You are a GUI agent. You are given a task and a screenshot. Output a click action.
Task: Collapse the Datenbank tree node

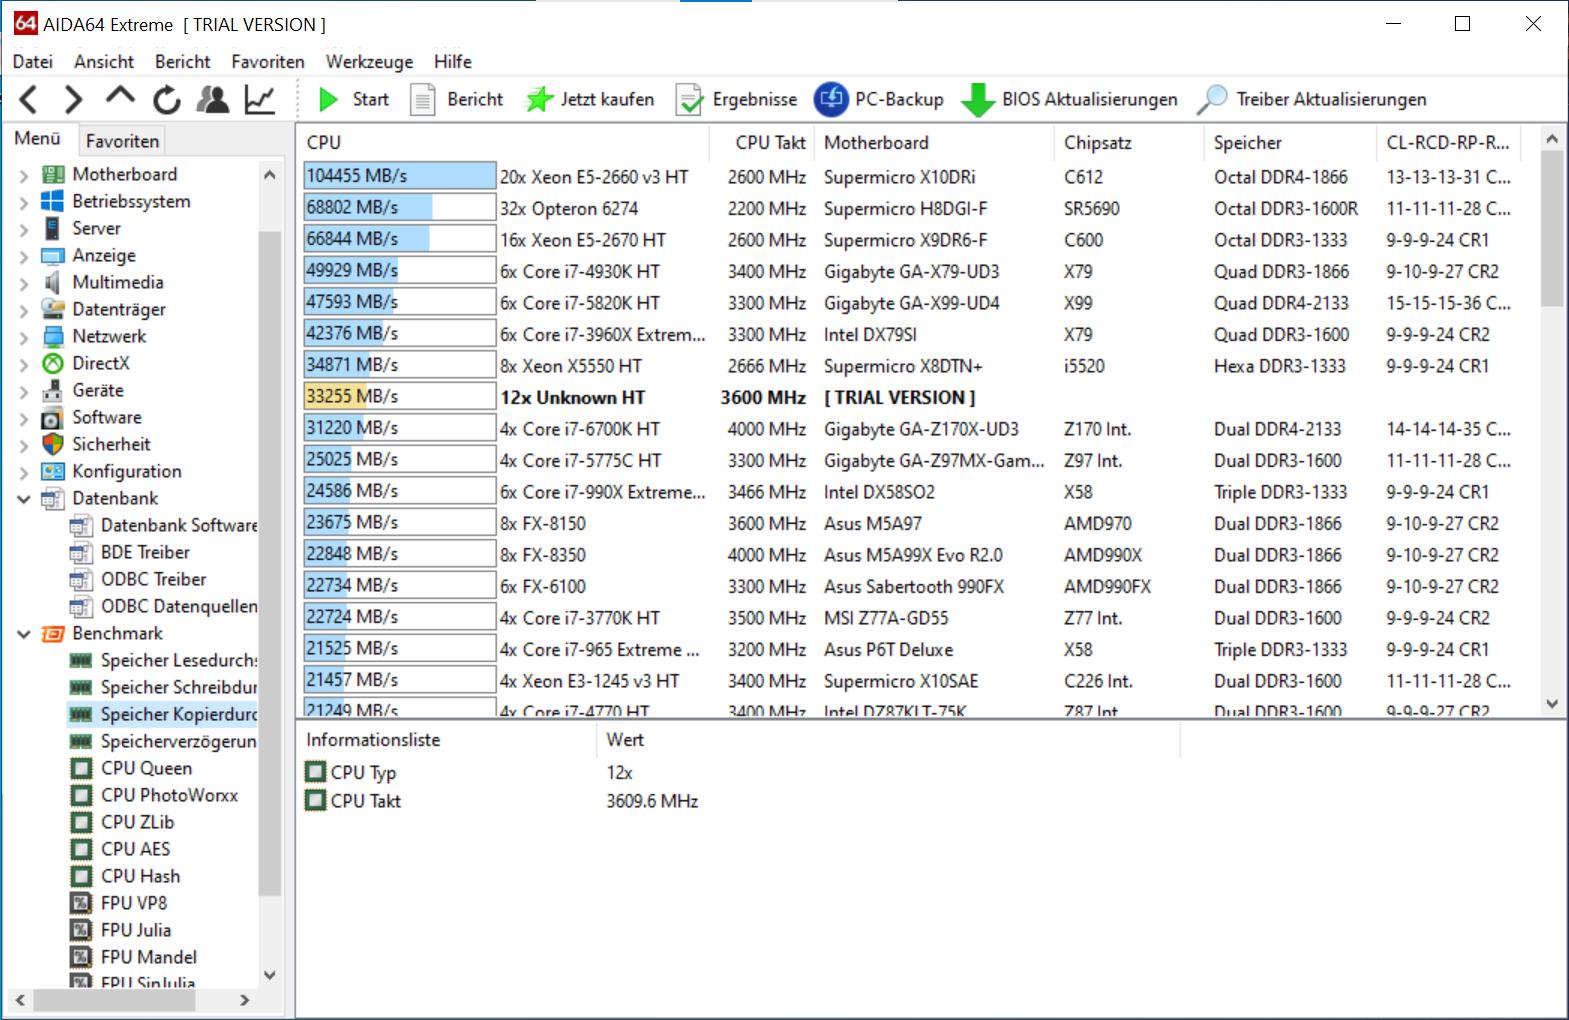pyautogui.click(x=23, y=499)
